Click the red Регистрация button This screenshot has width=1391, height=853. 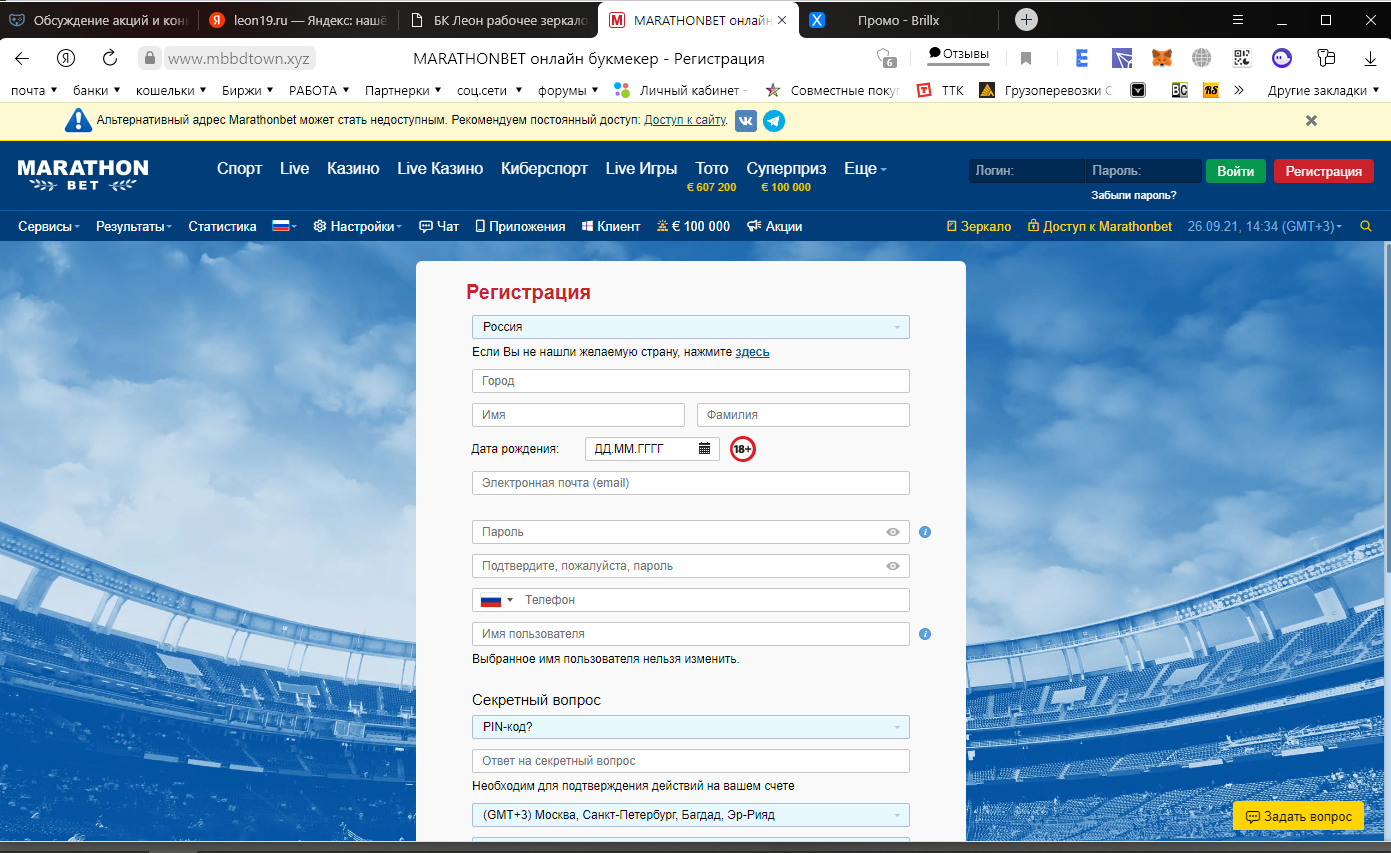(x=1324, y=171)
